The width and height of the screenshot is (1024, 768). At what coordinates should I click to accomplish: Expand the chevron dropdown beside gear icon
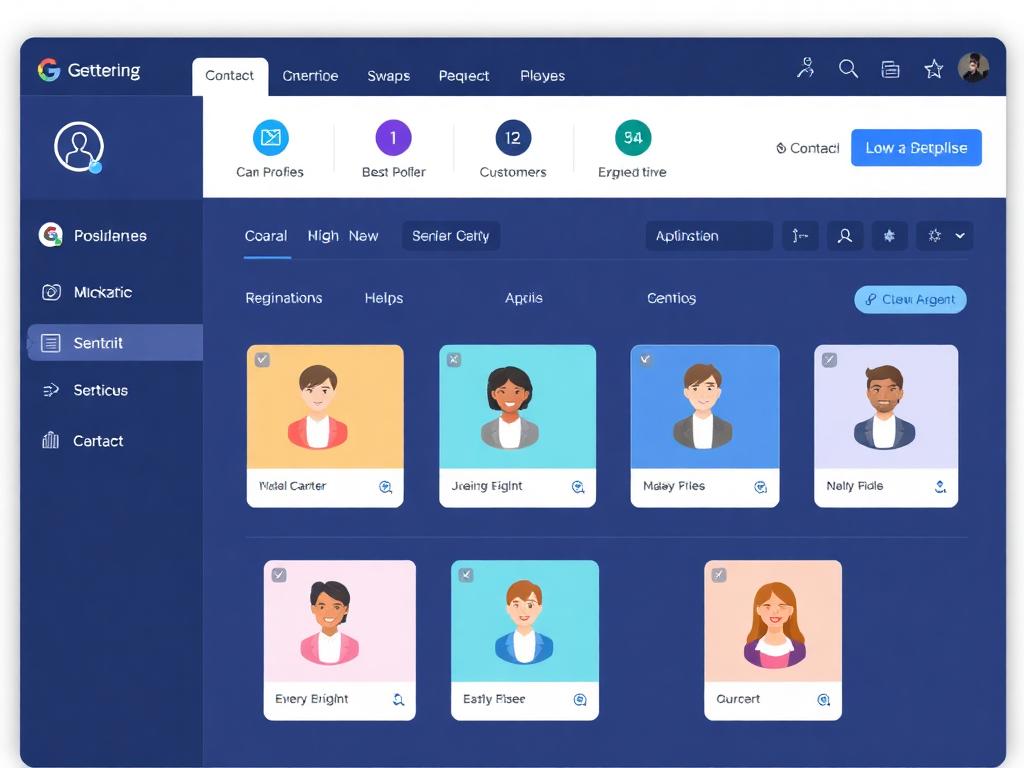pos(960,236)
